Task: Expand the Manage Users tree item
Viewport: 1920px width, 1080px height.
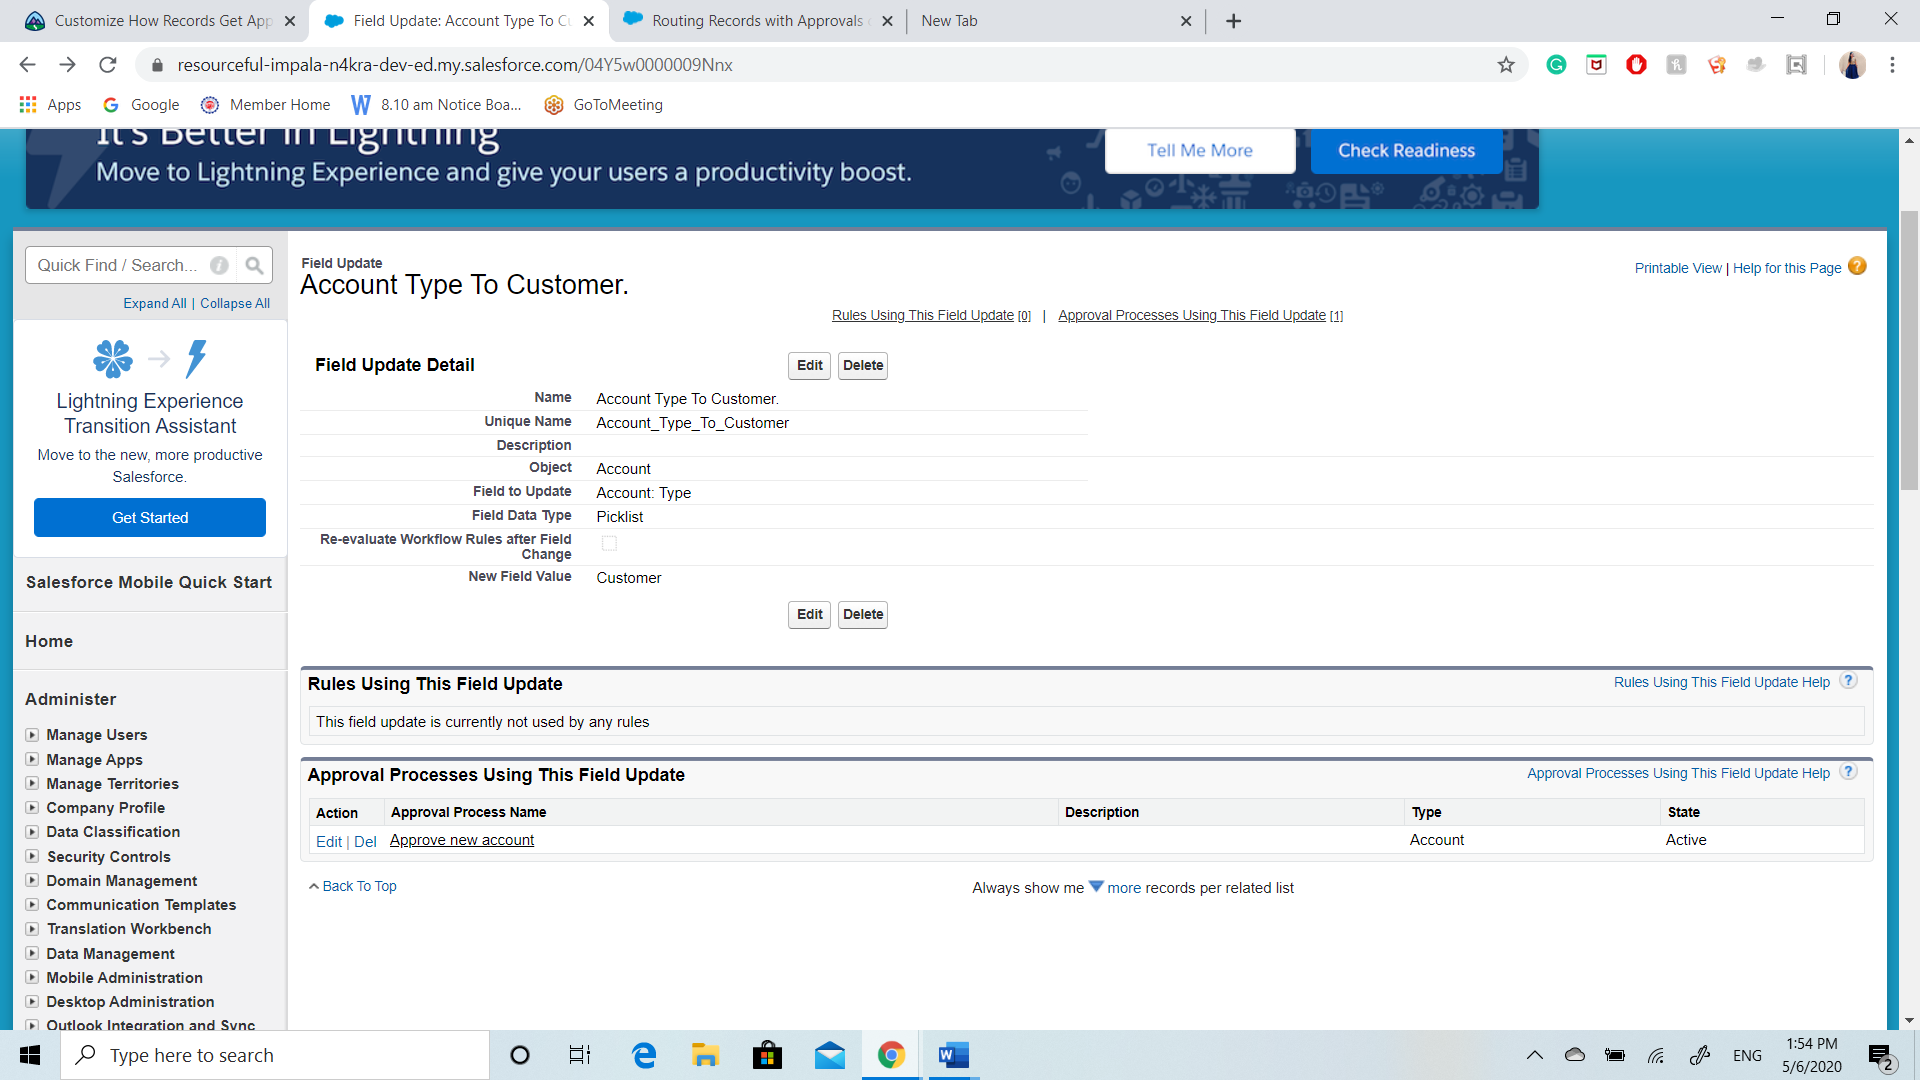Action: click(32, 734)
